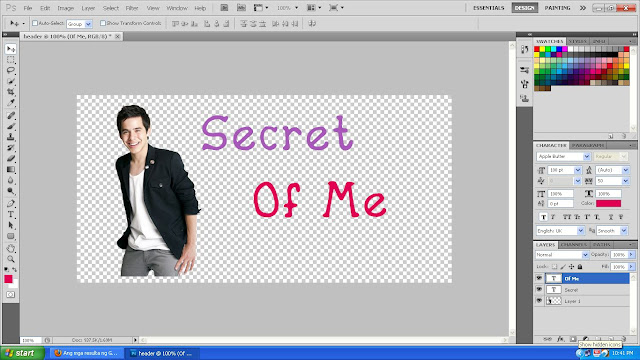Enable the Auto-Select checkbox

pos(35,23)
